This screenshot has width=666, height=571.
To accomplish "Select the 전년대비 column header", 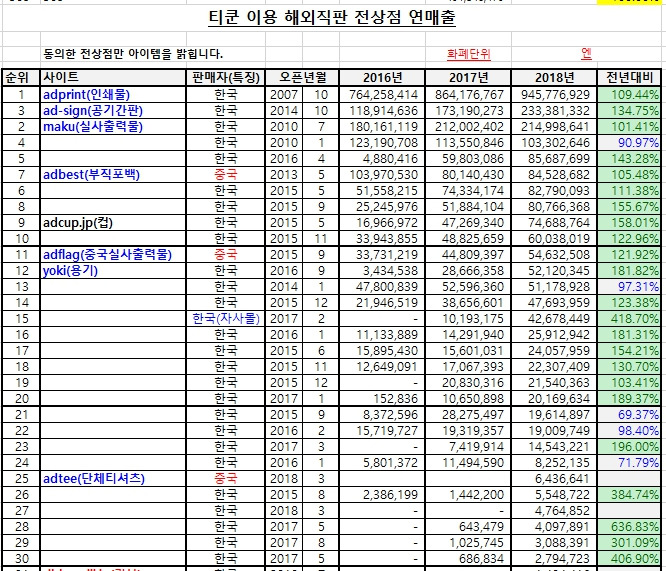I will [629, 77].
